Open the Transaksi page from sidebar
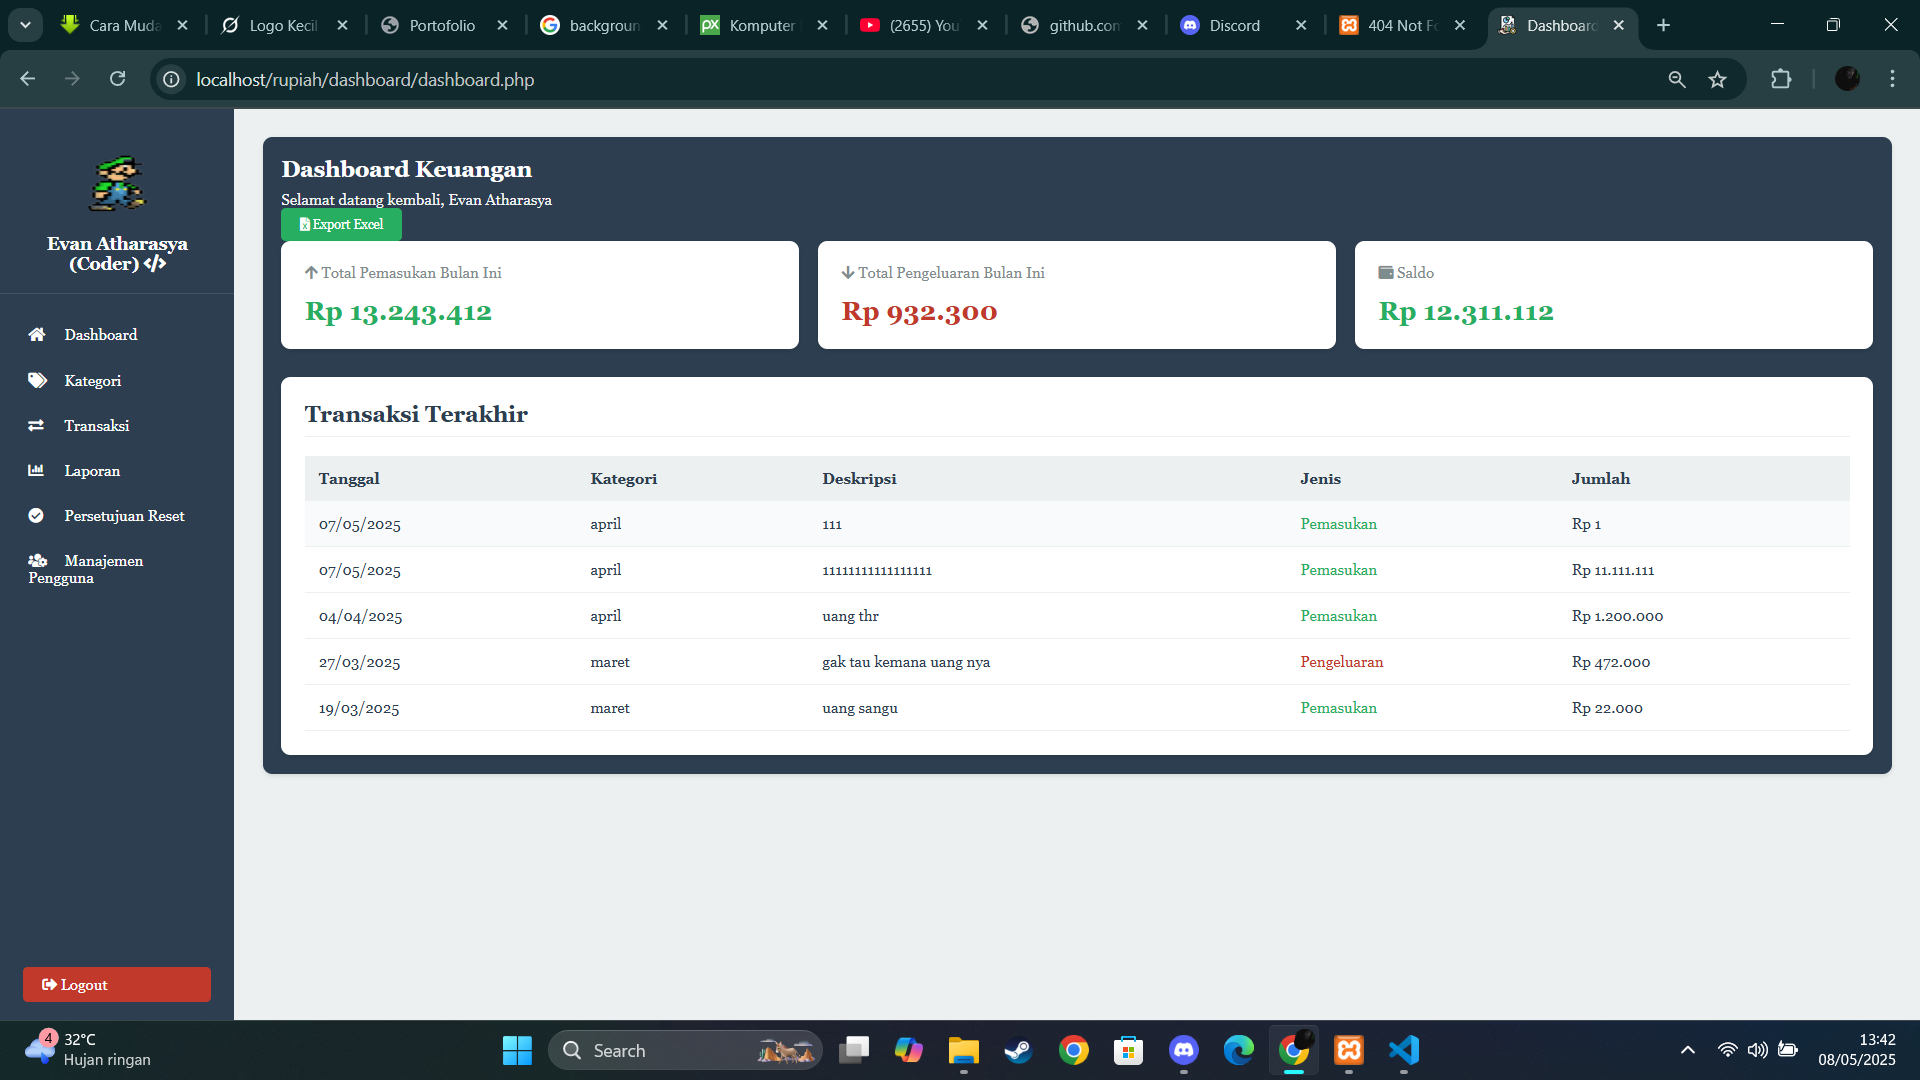1920x1080 pixels. coord(96,426)
